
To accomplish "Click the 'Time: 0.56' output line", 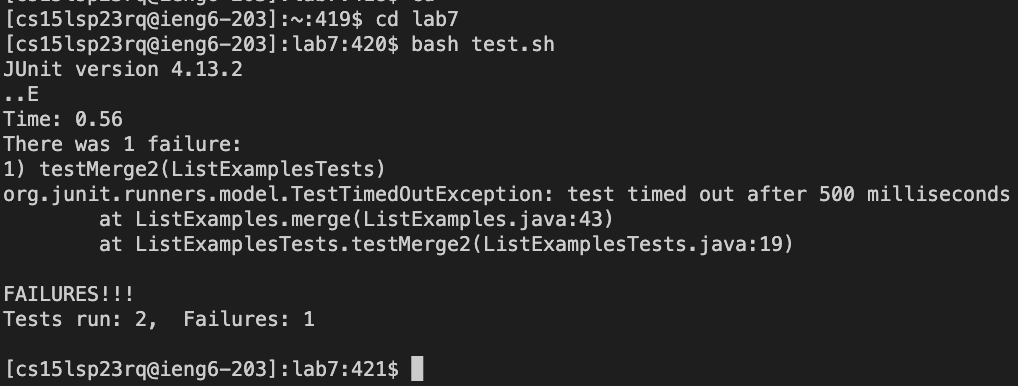I will (63, 119).
